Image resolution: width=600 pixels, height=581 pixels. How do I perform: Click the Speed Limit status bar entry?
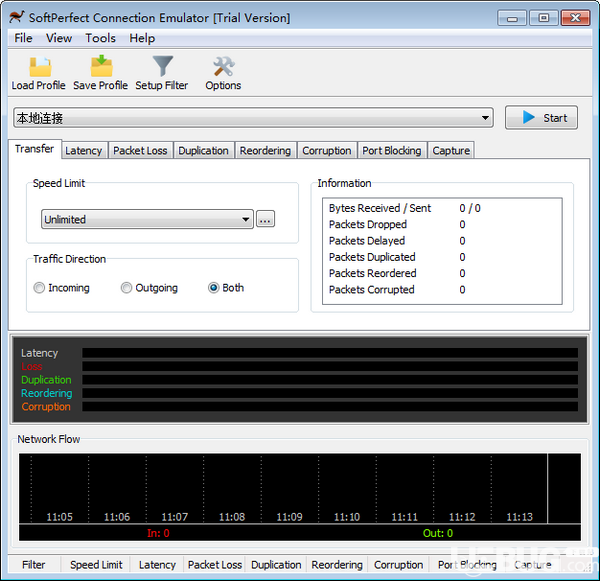(96, 565)
